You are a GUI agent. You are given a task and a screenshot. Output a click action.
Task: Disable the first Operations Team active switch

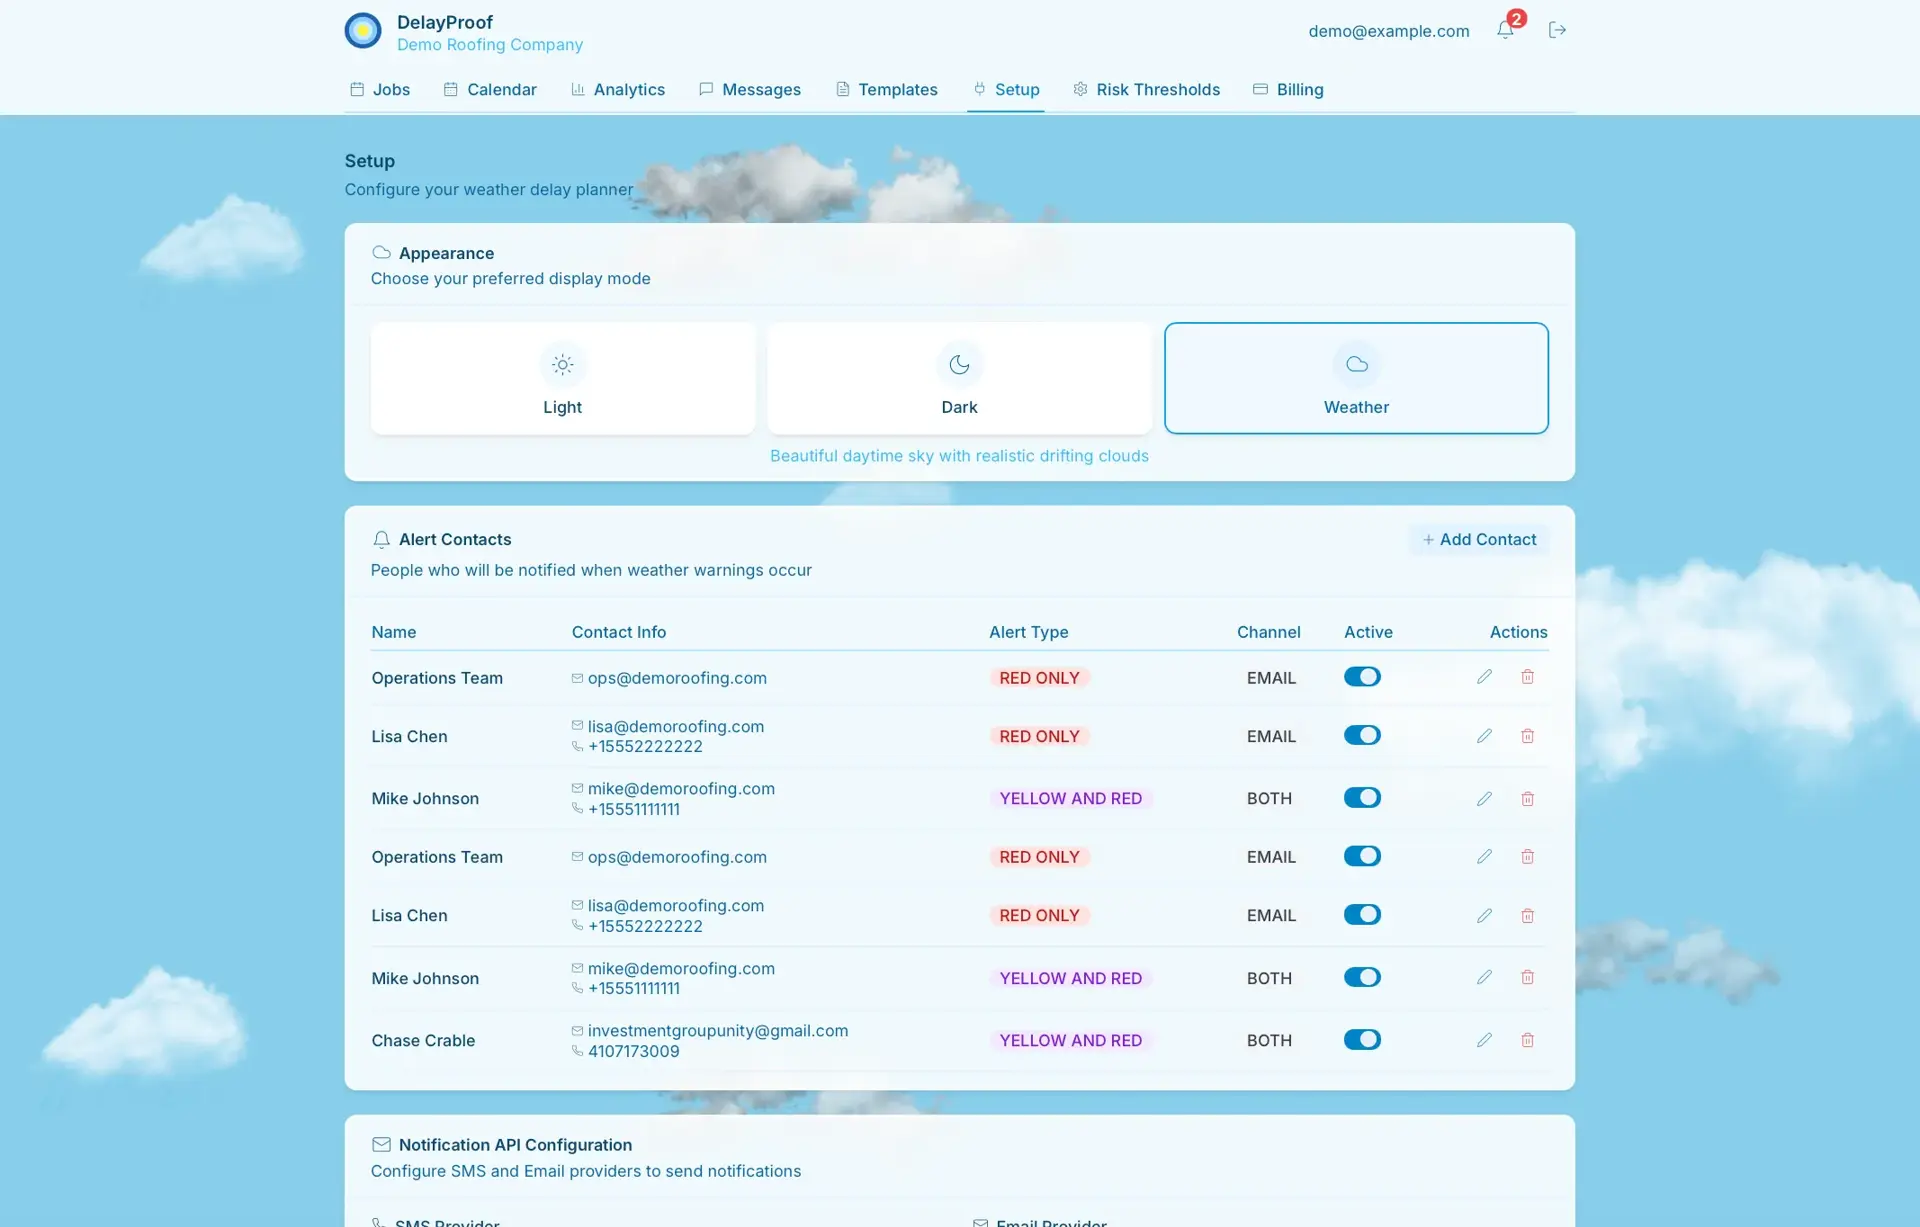coord(1362,677)
